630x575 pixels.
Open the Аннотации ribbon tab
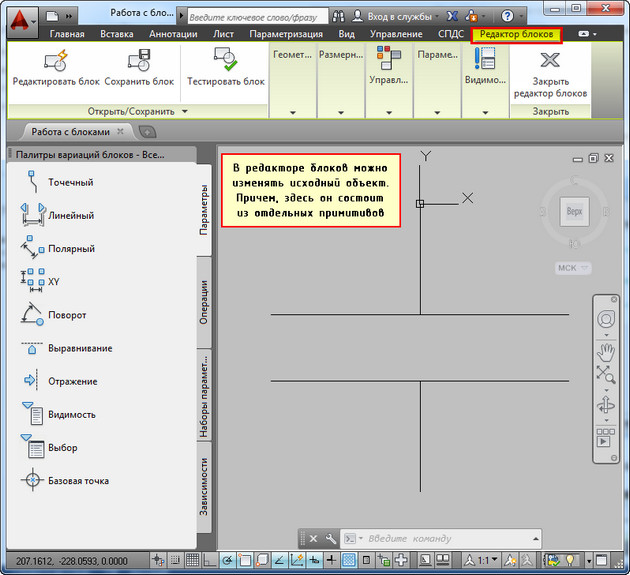click(x=173, y=34)
